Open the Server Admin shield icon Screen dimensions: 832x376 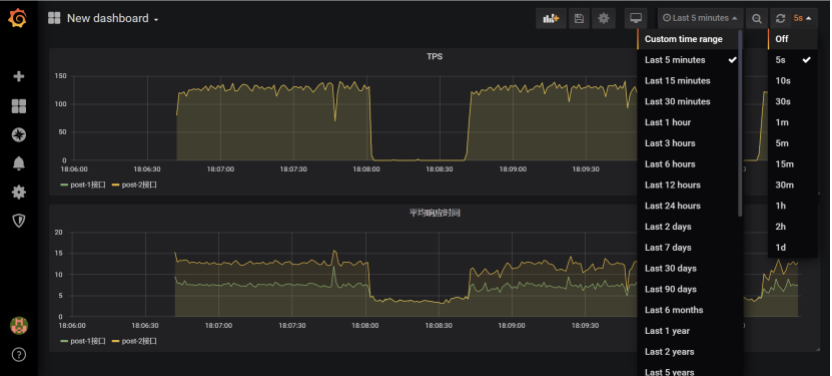point(19,221)
